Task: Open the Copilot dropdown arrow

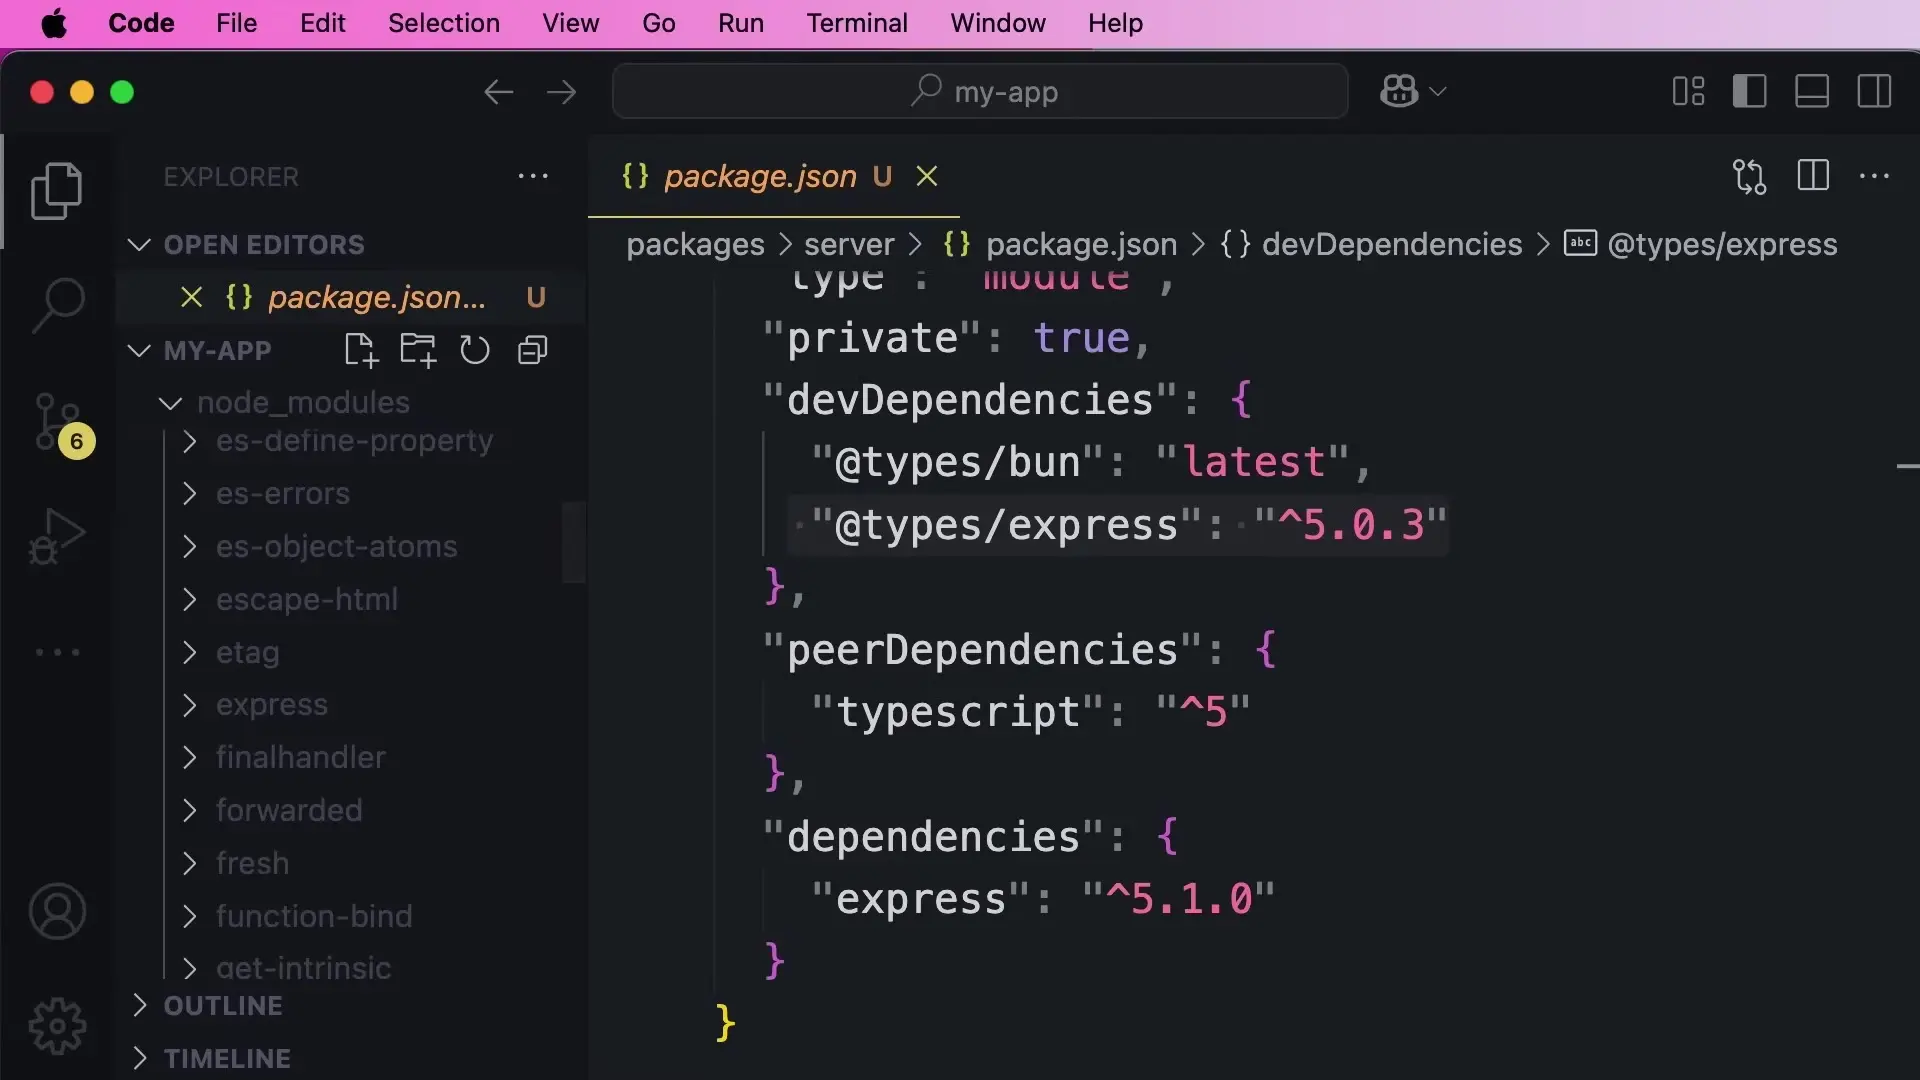Action: 1438,92
